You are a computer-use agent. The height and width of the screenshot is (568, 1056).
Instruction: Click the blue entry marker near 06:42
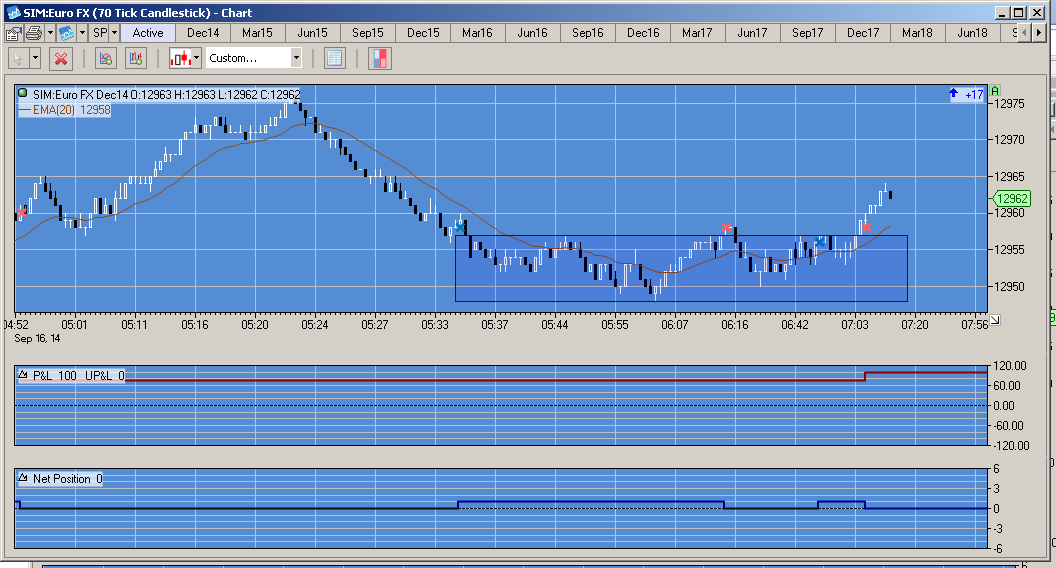point(820,241)
